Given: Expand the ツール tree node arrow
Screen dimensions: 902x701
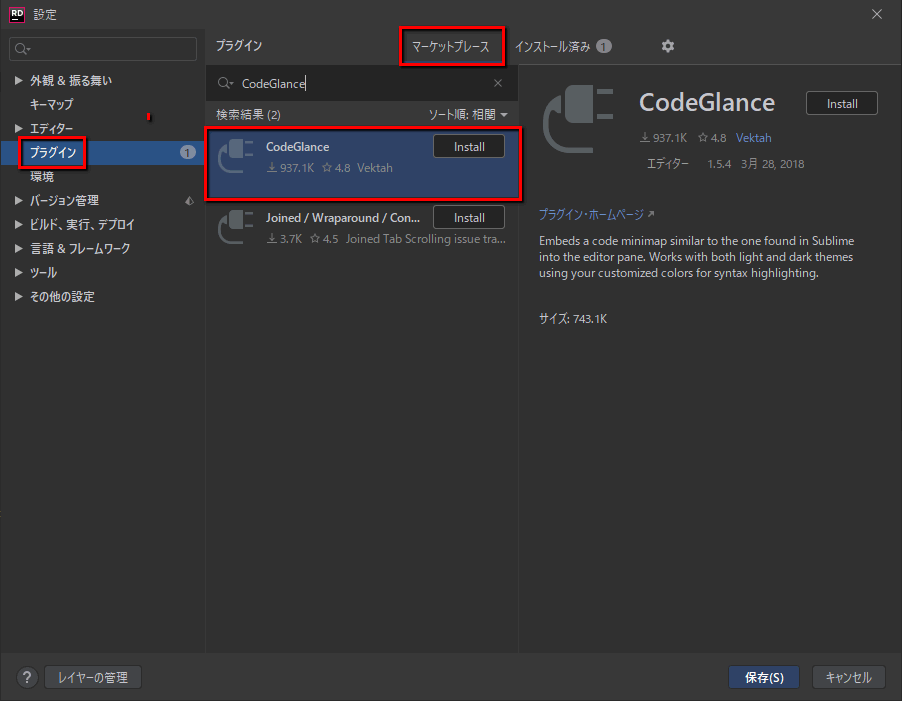Looking at the screenshot, I should point(18,273).
